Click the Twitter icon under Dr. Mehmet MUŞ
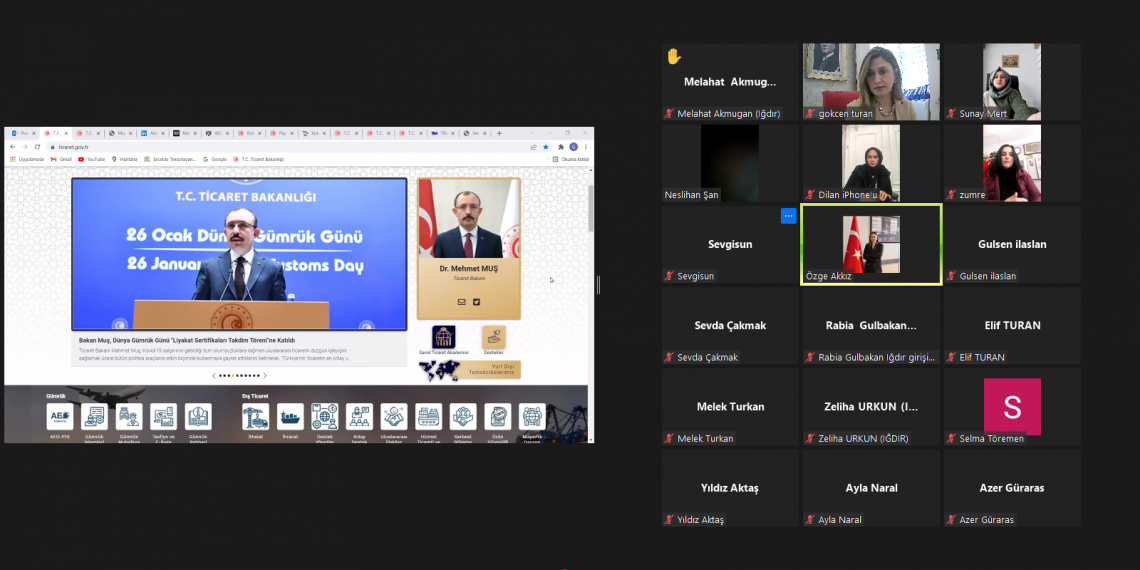 coord(476,301)
